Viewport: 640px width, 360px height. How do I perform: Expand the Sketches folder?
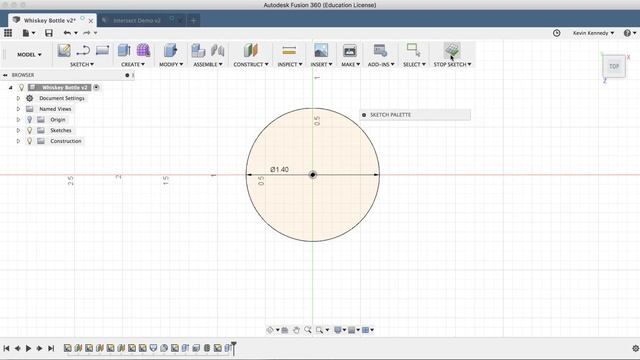18,130
